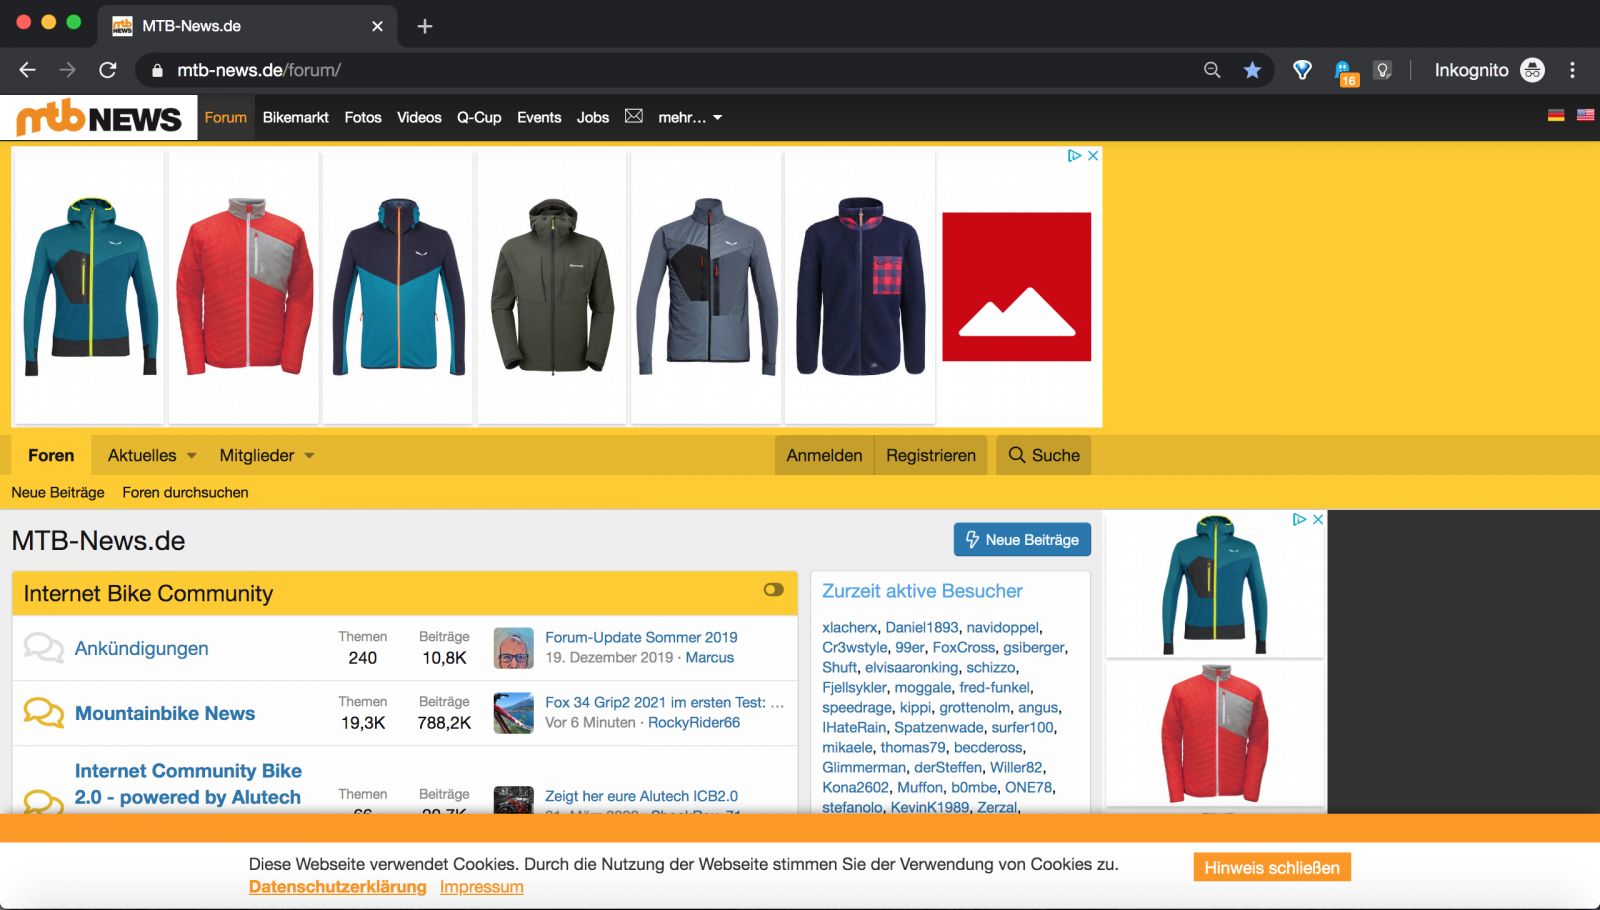
Task: Open the Inkognito profile icon
Action: tap(1532, 70)
